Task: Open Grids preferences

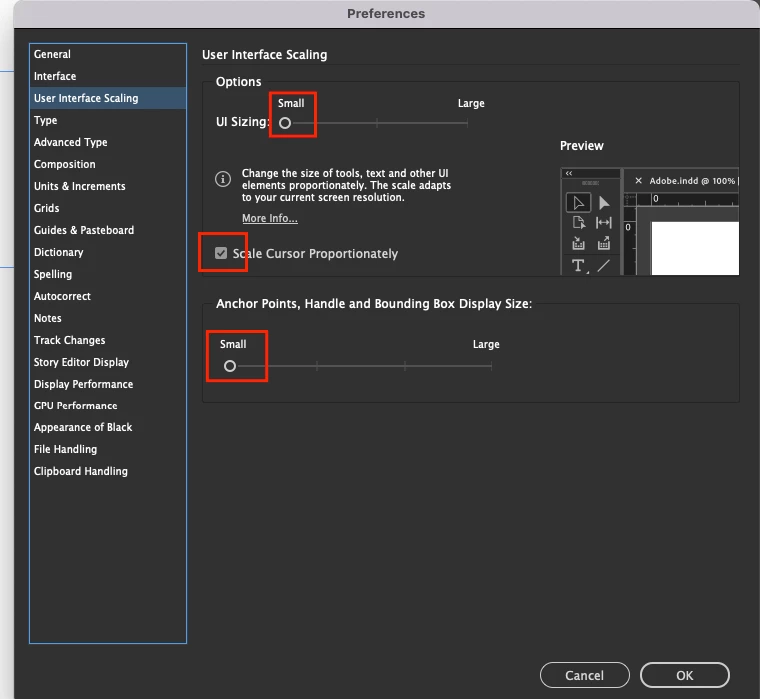Action: (x=108, y=208)
